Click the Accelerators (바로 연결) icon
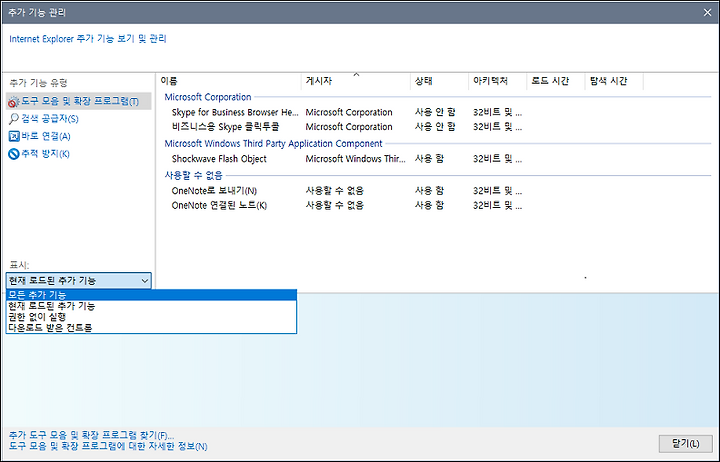Image resolution: width=720 pixels, height=462 pixels. [14, 136]
